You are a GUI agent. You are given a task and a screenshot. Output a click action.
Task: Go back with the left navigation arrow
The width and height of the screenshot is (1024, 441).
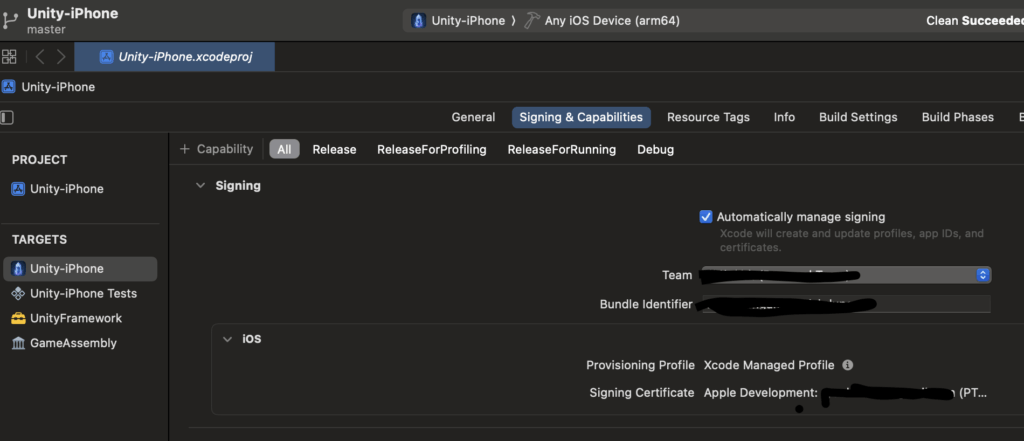click(x=40, y=57)
